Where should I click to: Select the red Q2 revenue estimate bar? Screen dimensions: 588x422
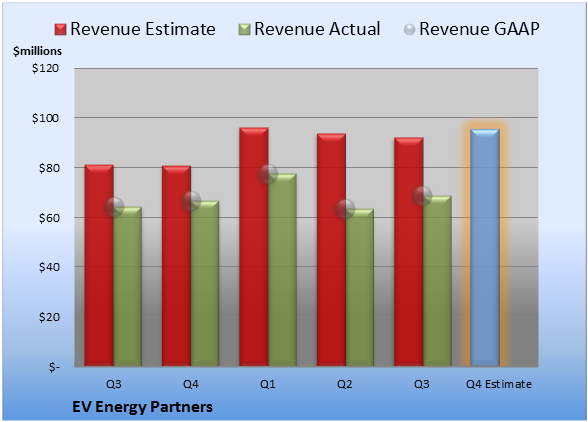tap(331, 249)
